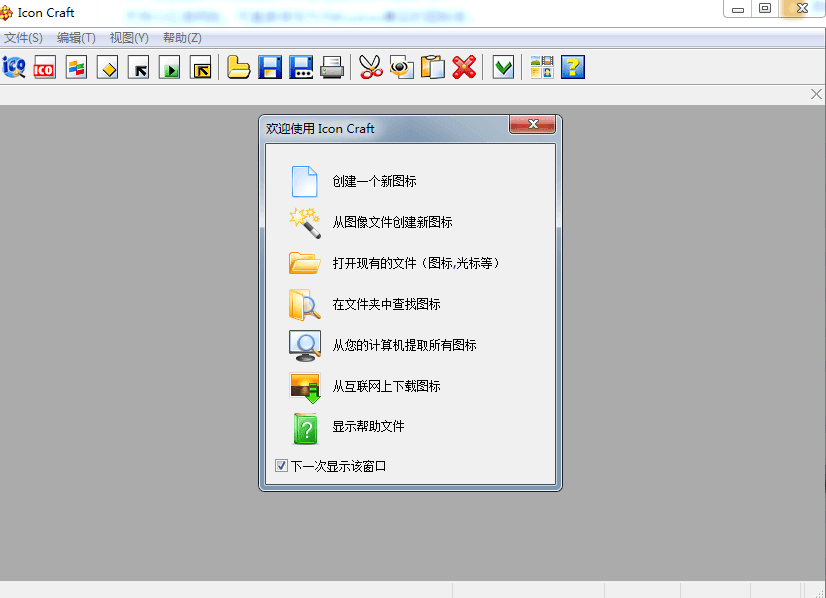Viewport: 826px width, 598px height.
Task: Choose 显示帮助文件
Action: (x=368, y=426)
